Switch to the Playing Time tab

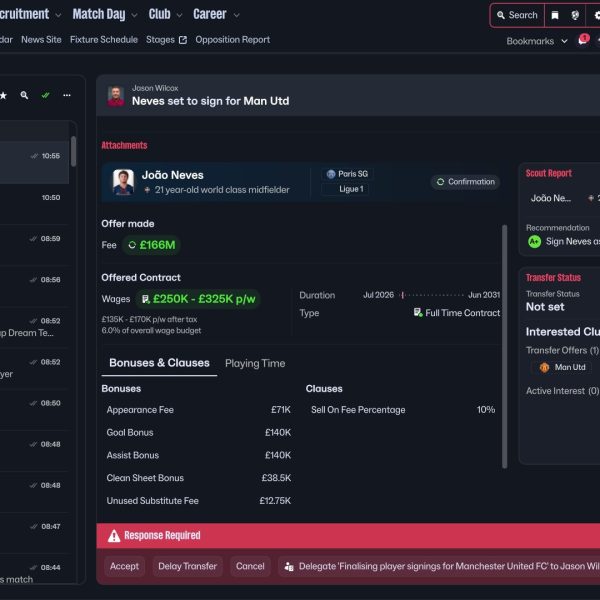(255, 363)
